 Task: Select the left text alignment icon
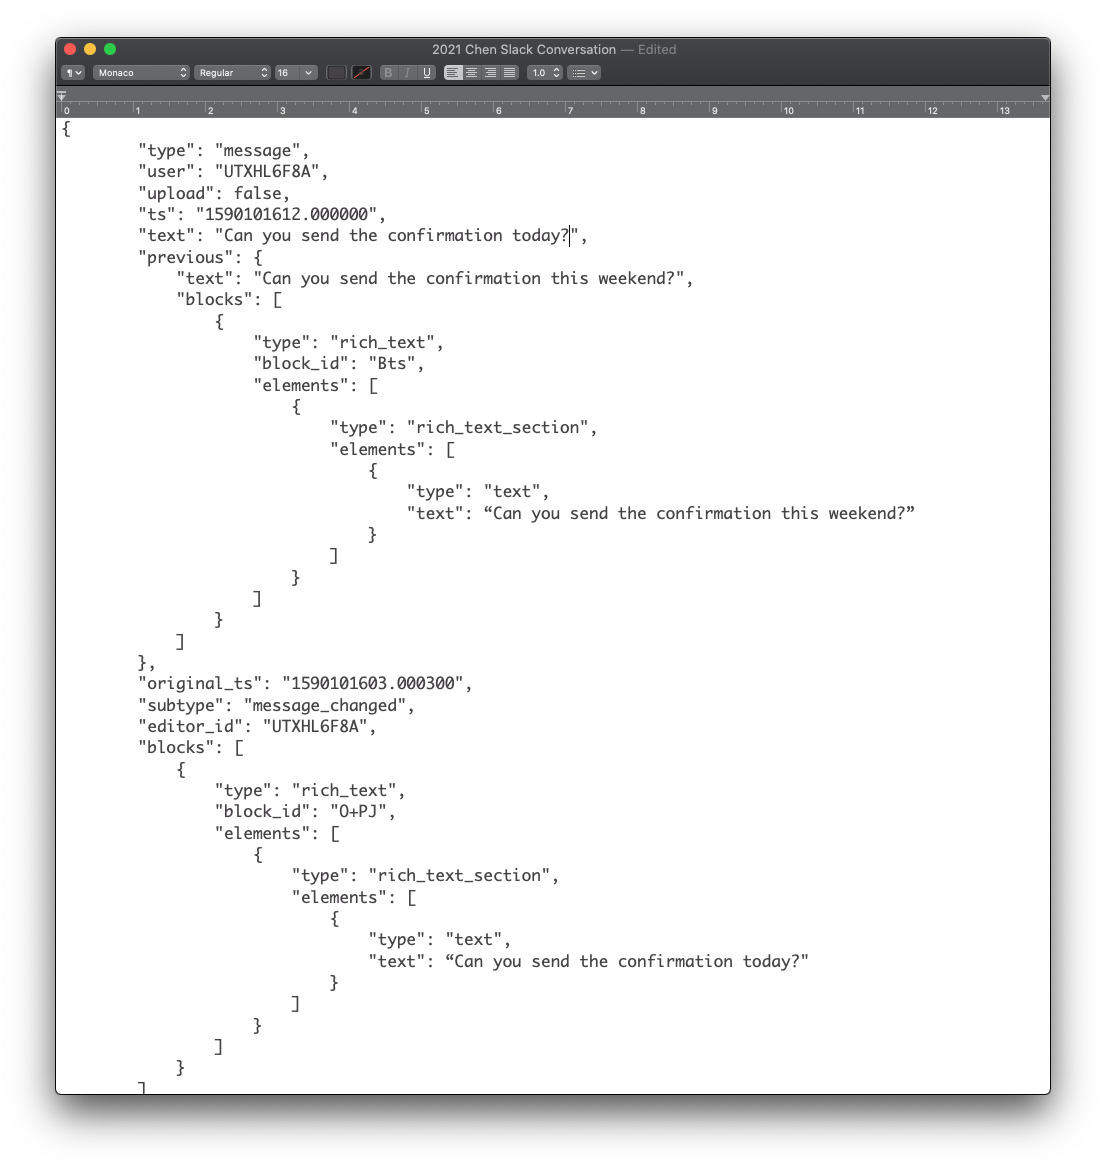pyautogui.click(x=453, y=72)
